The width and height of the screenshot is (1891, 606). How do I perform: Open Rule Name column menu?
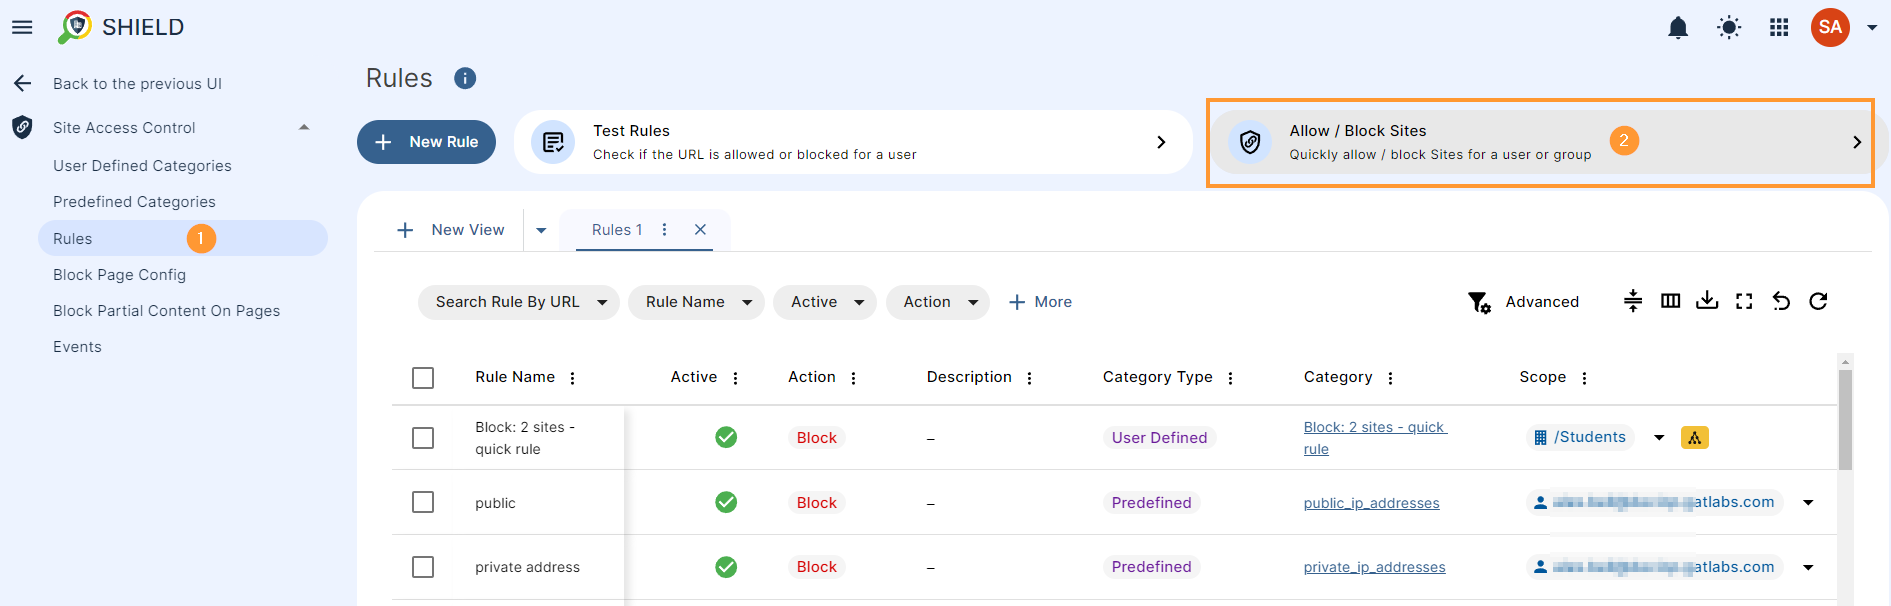pyautogui.click(x=572, y=378)
